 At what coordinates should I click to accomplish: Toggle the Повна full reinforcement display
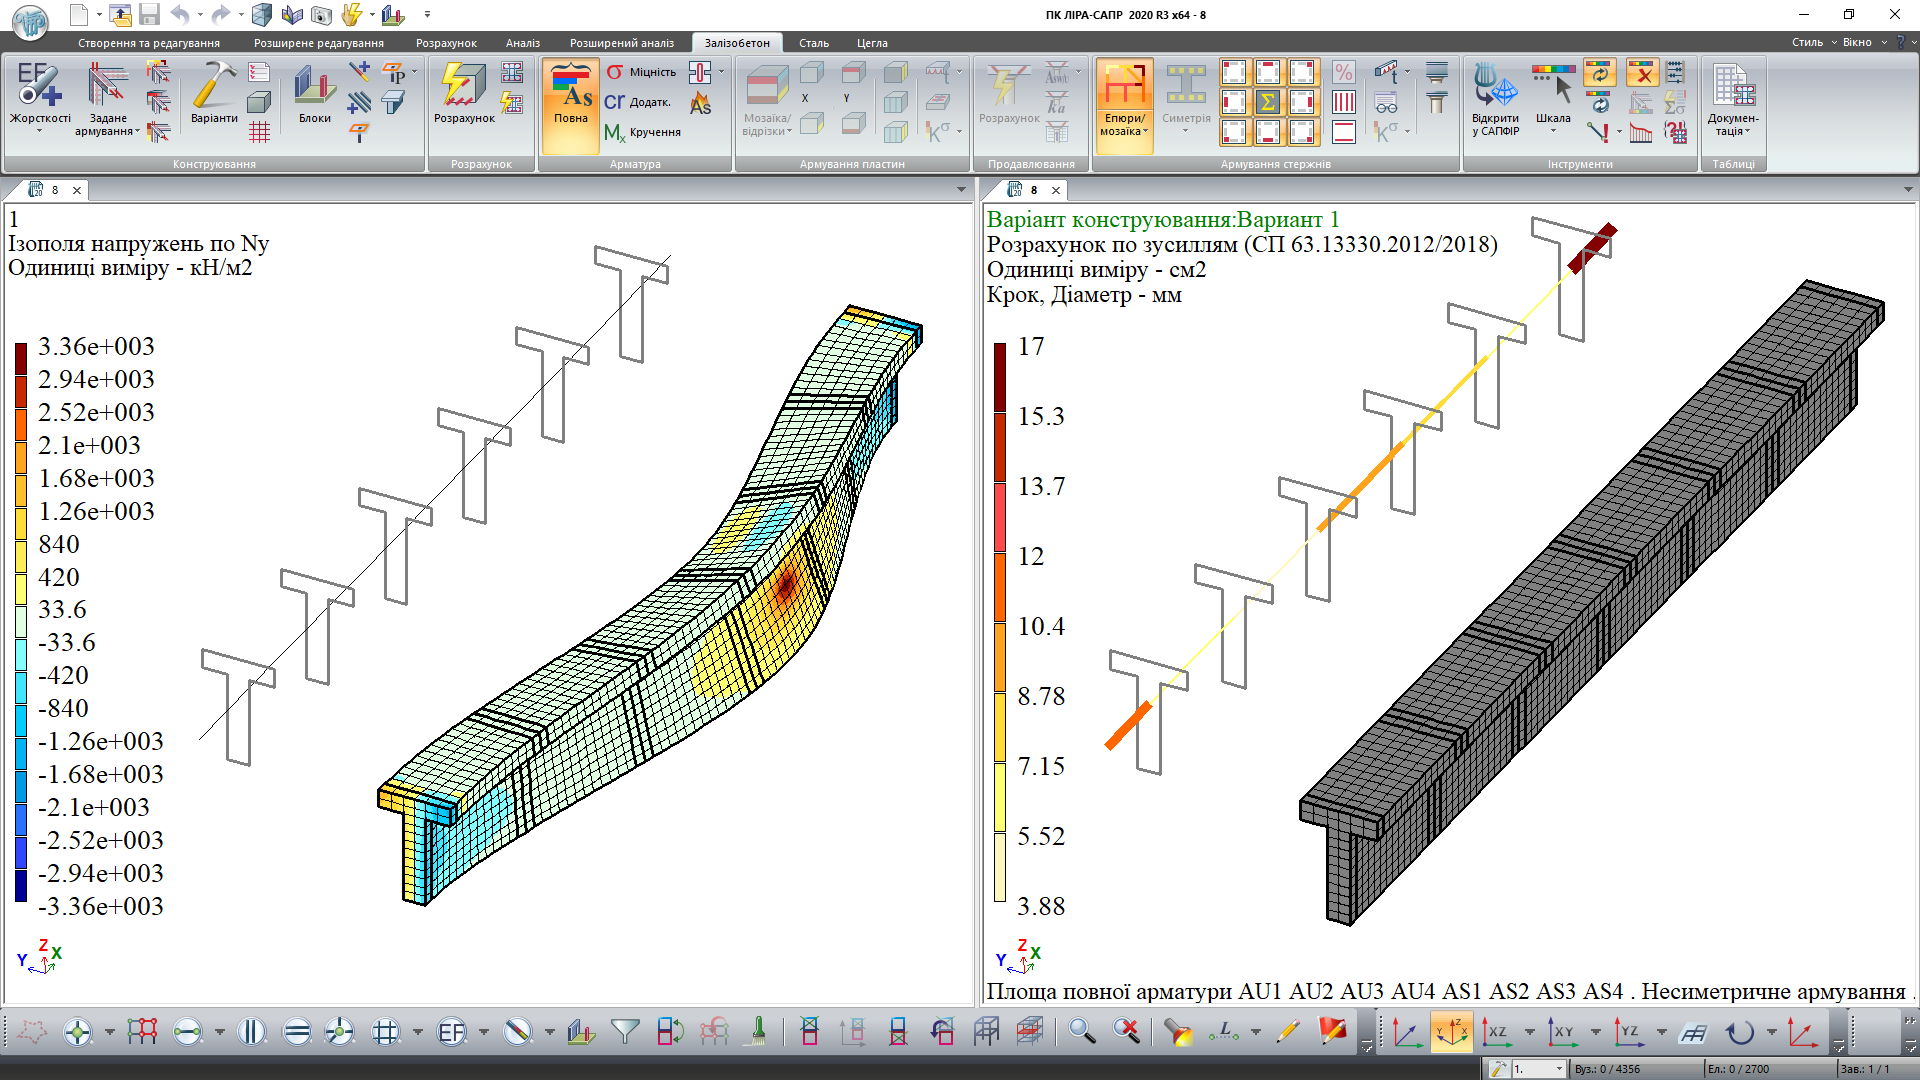(571, 95)
